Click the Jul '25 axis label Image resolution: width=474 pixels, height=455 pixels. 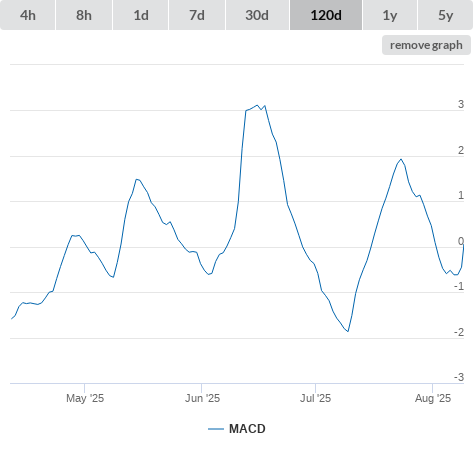pyautogui.click(x=315, y=398)
